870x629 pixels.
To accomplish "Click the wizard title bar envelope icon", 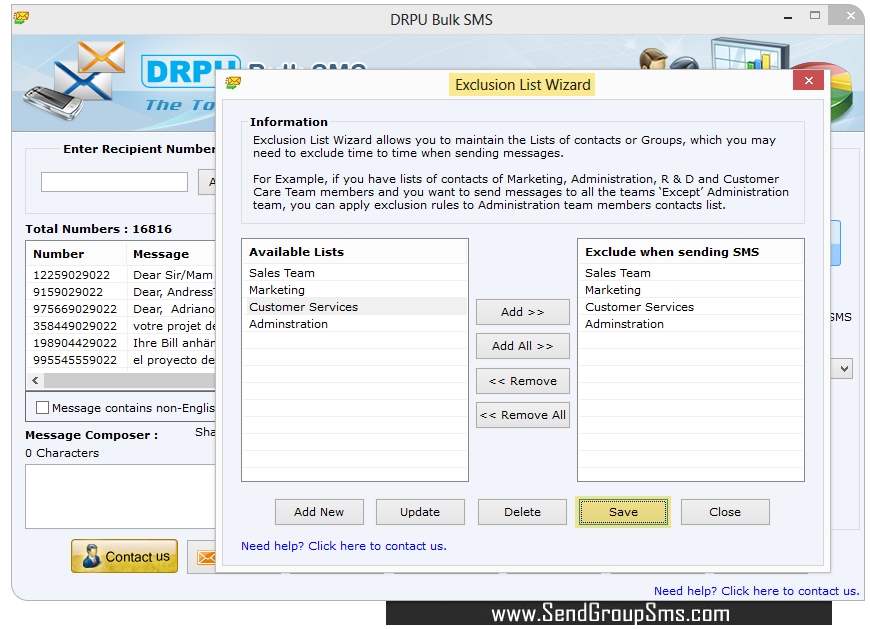I will [x=233, y=83].
